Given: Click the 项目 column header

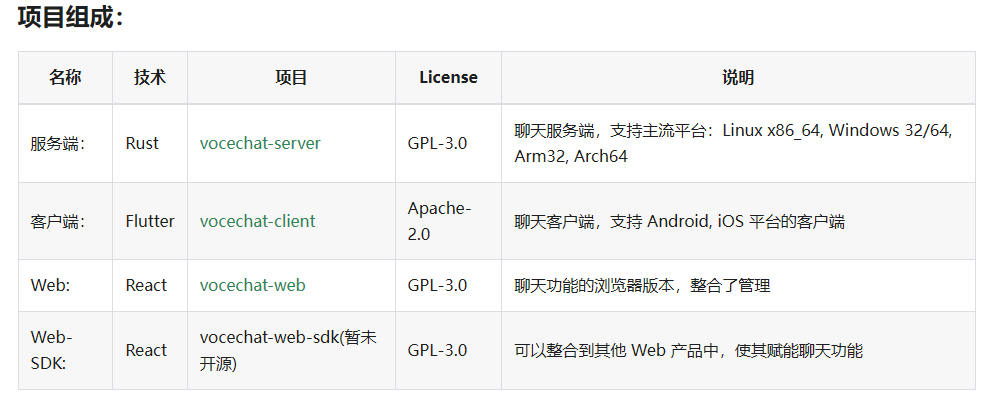Looking at the screenshot, I should coord(291,78).
